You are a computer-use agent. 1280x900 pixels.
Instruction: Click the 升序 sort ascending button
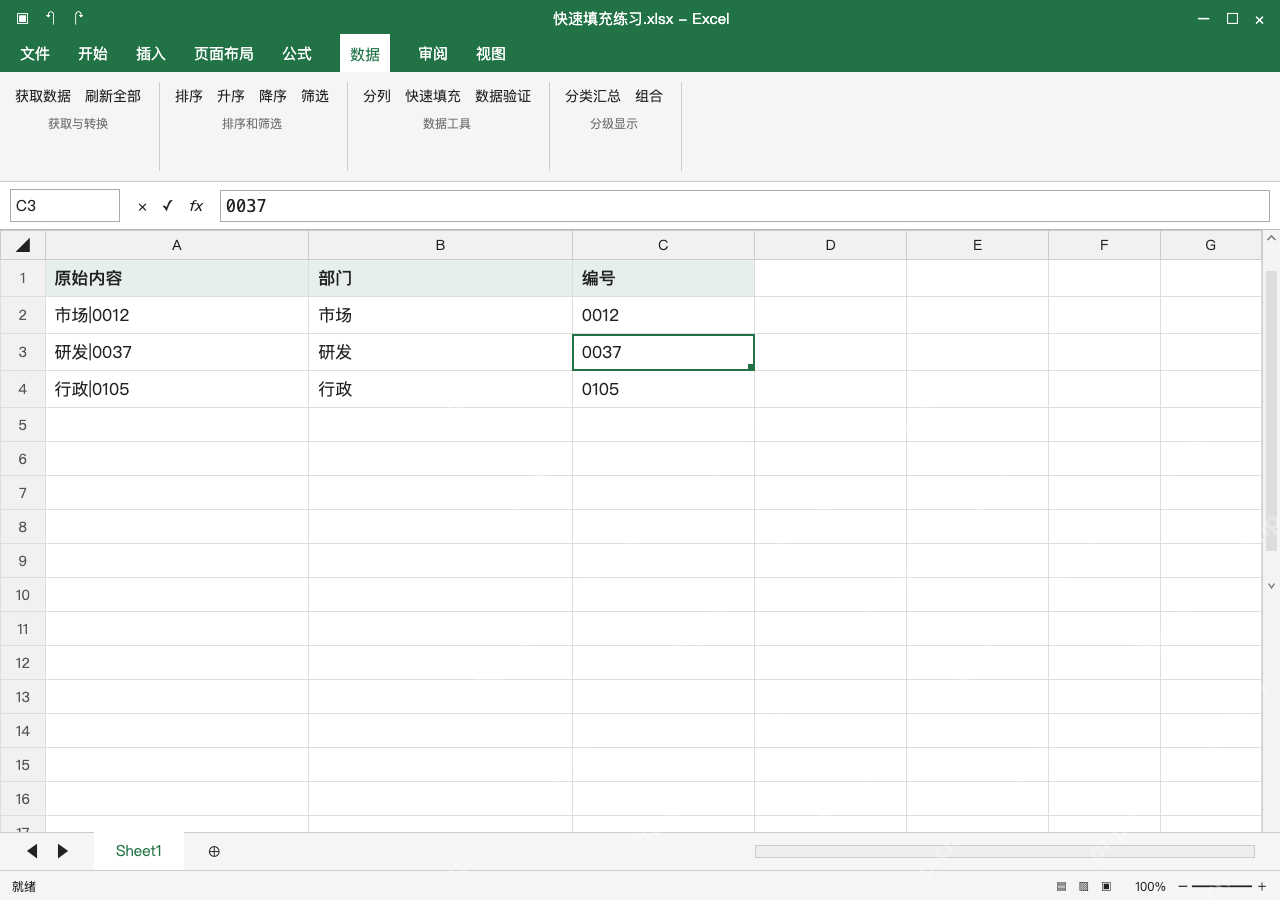pyautogui.click(x=231, y=96)
